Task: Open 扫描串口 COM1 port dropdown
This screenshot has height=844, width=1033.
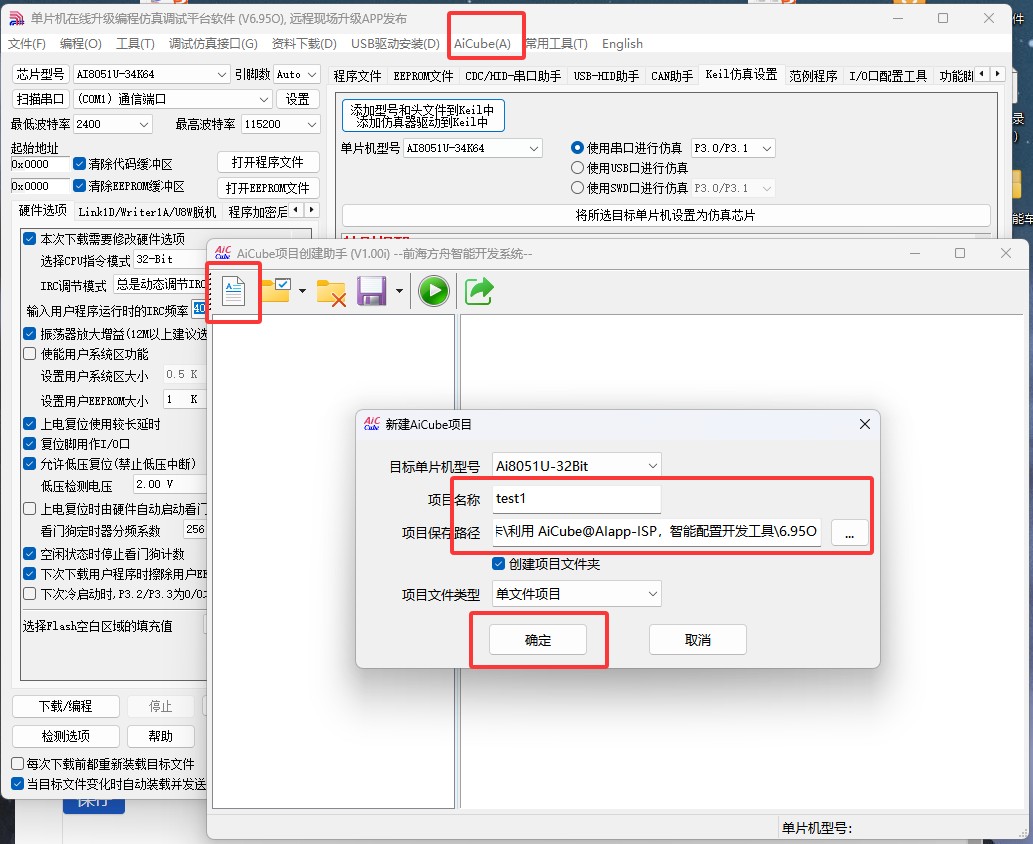Action: [173, 99]
